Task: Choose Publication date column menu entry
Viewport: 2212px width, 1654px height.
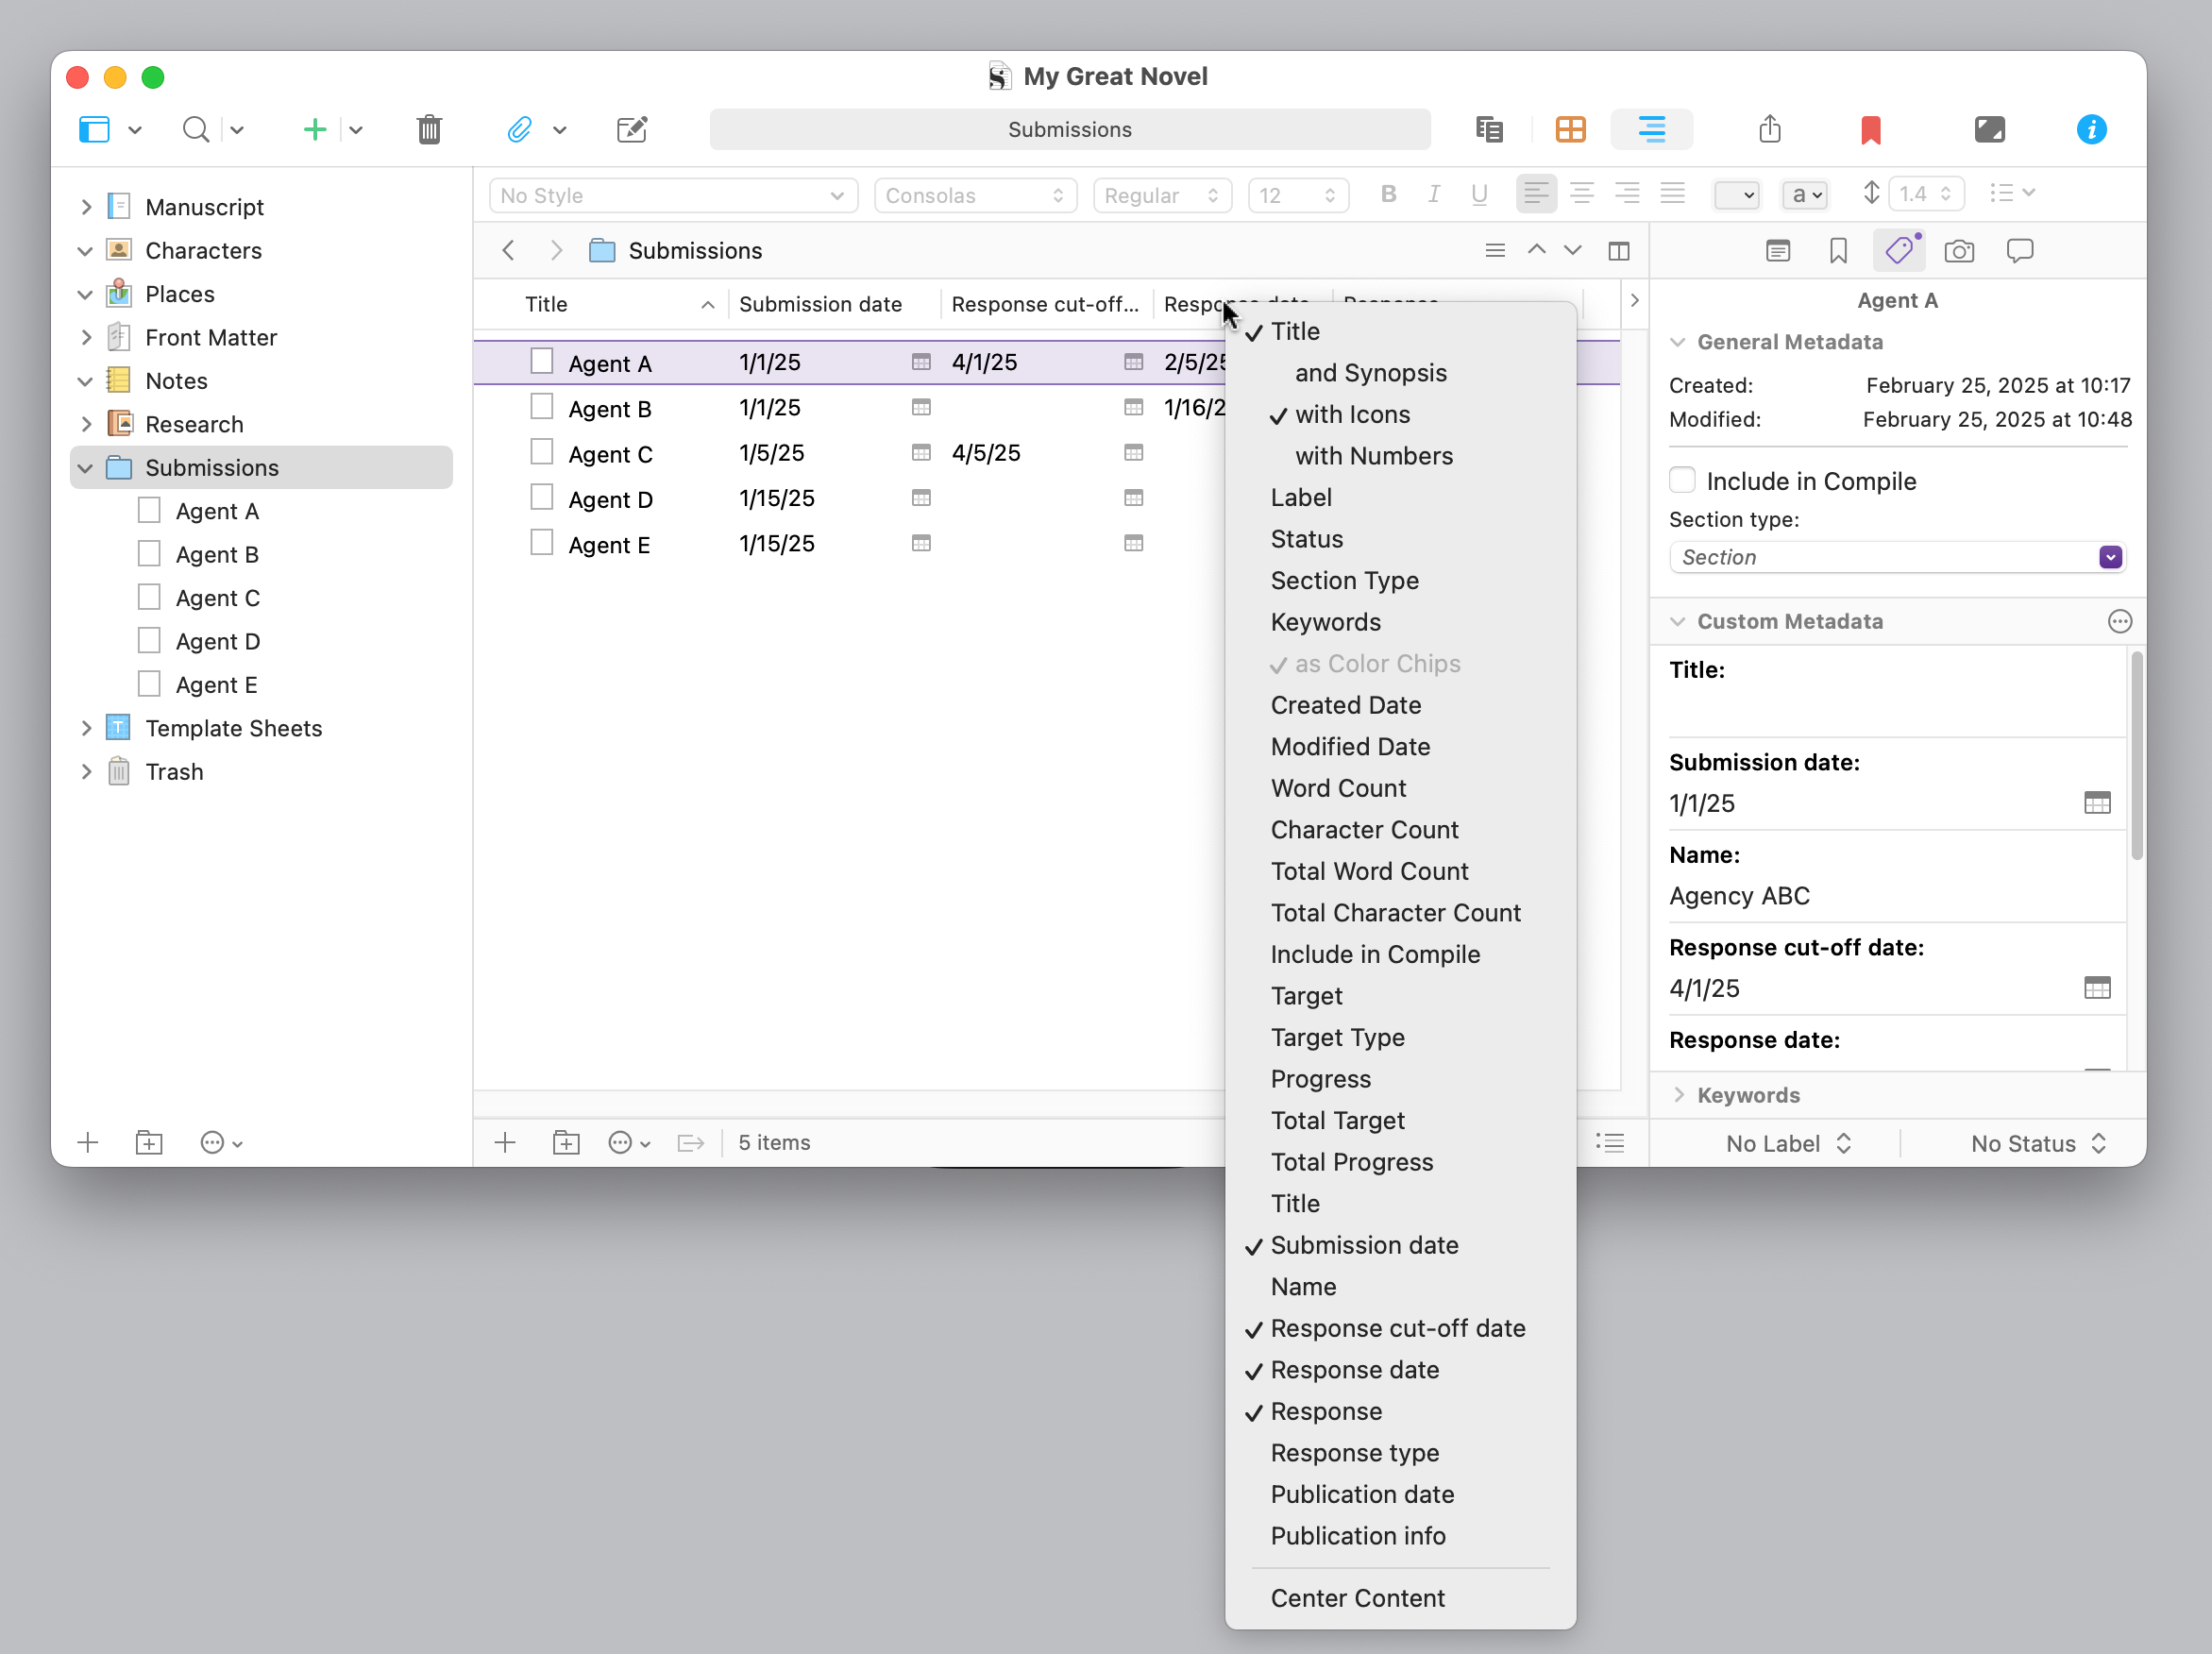Action: coord(1361,1494)
